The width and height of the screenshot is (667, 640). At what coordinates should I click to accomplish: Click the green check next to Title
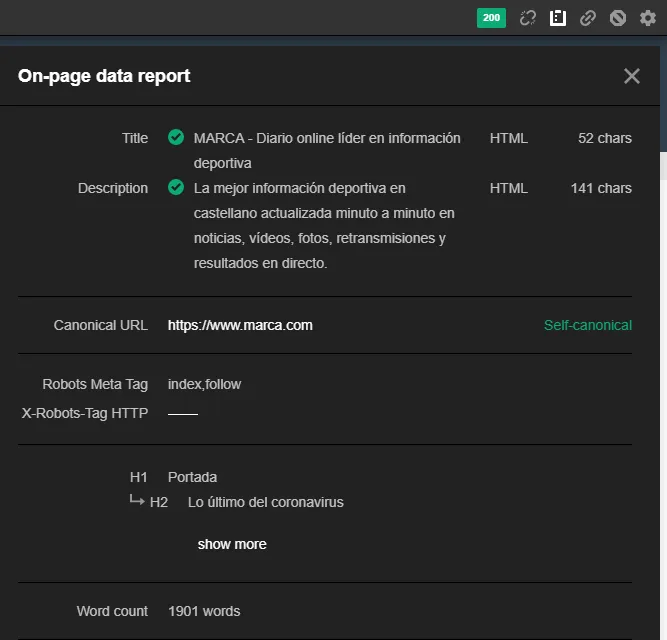[x=176, y=137]
